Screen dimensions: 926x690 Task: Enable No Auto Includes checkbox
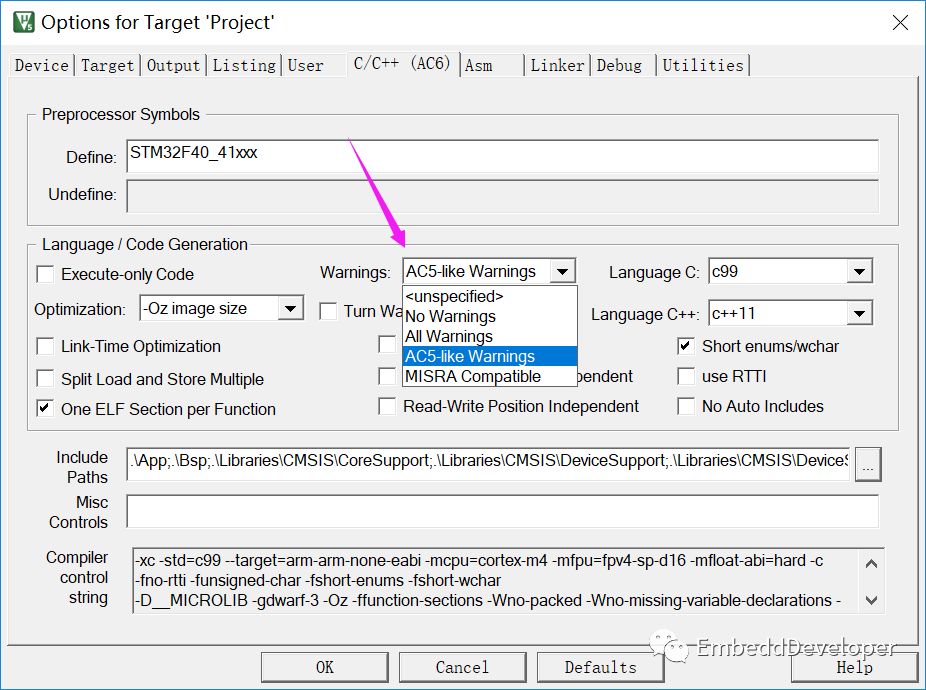(x=686, y=406)
